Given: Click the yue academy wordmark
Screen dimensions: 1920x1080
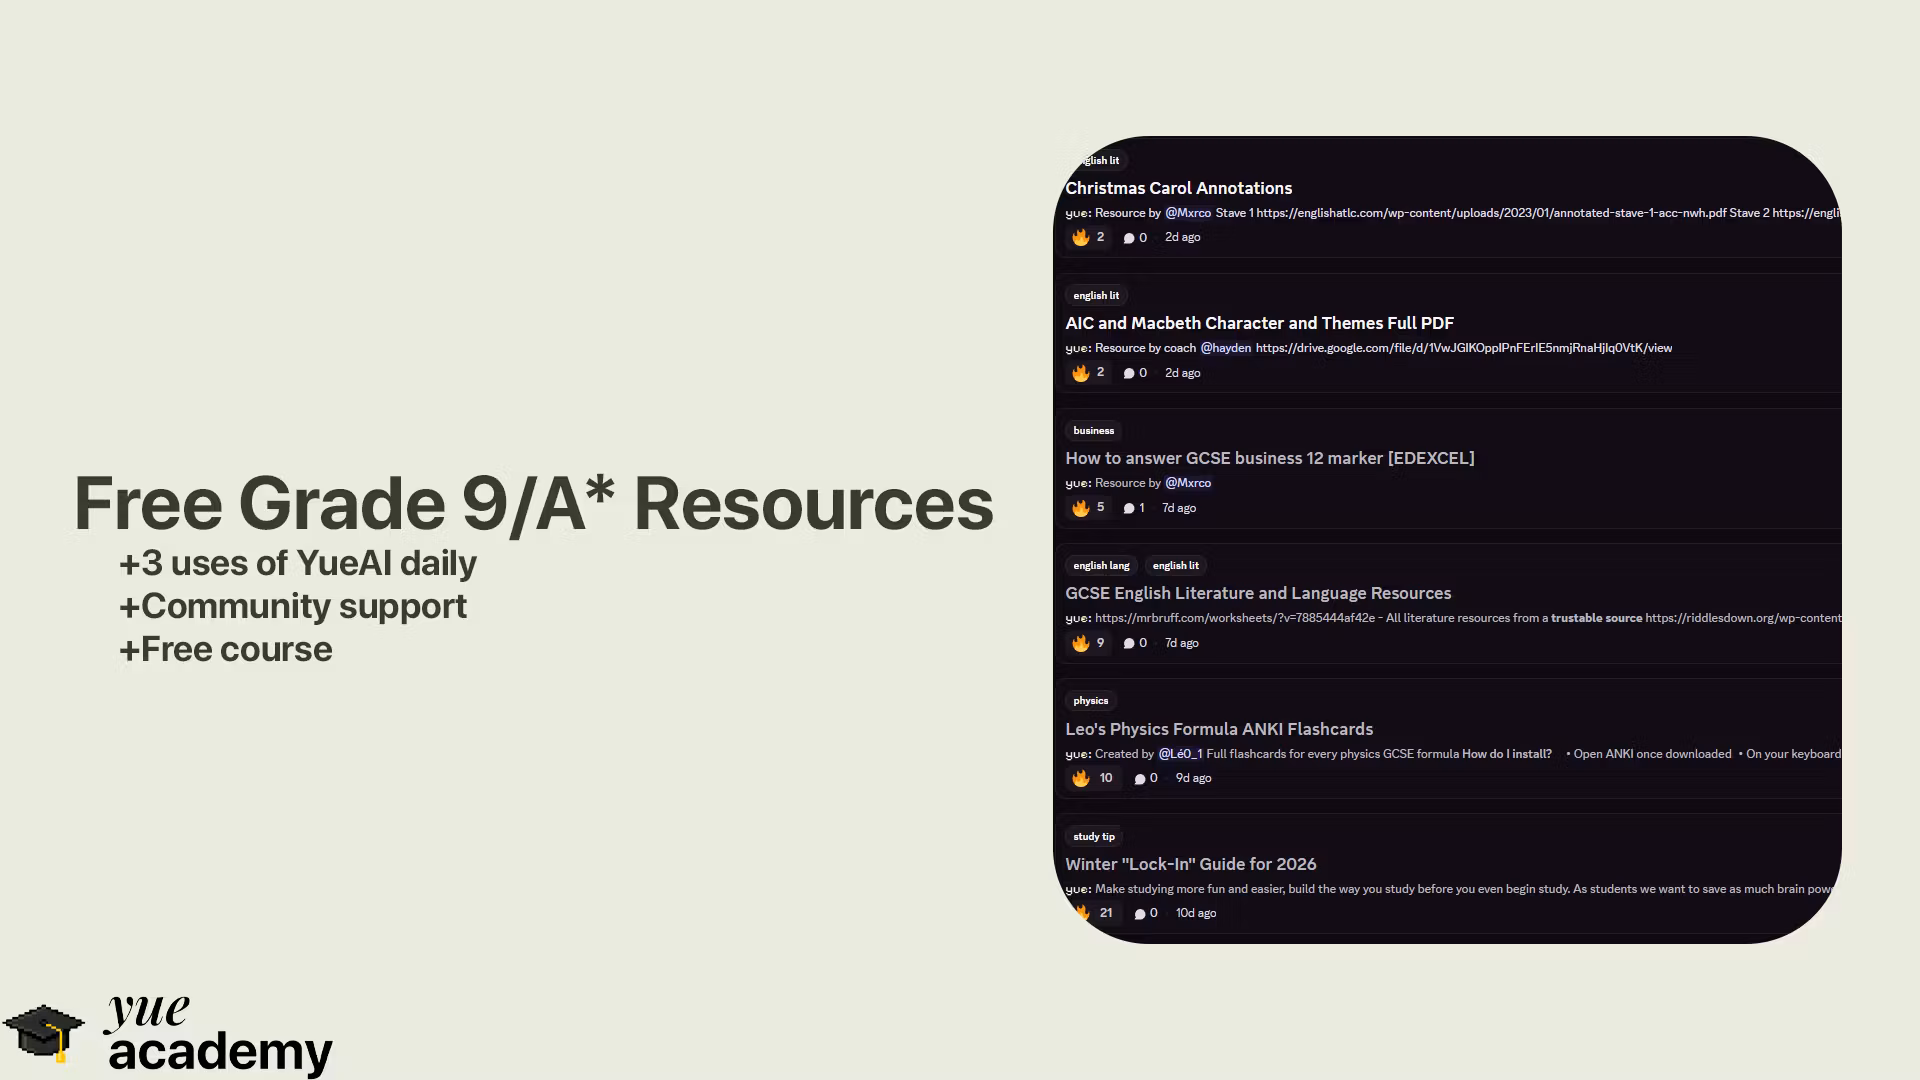Looking at the screenshot, I should coord(220,1035).
